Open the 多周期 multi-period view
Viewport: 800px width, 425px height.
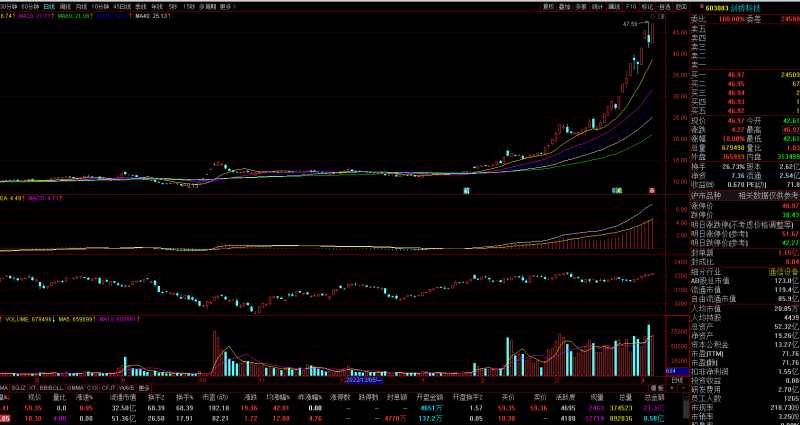[x=207, y=6]
